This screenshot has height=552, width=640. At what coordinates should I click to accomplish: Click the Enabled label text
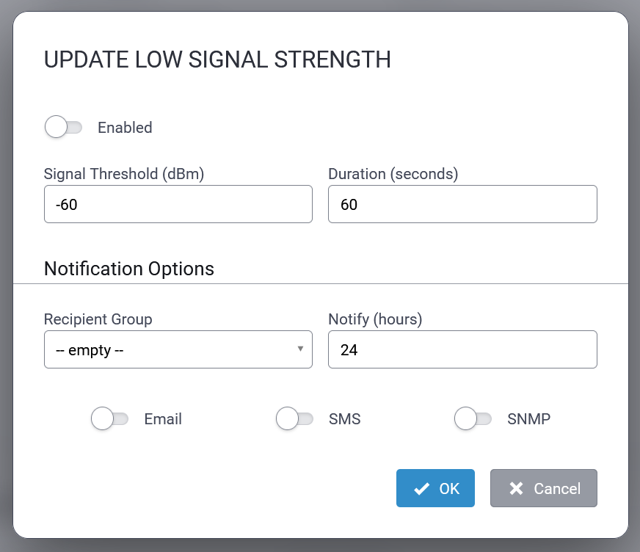click(125, 127)
